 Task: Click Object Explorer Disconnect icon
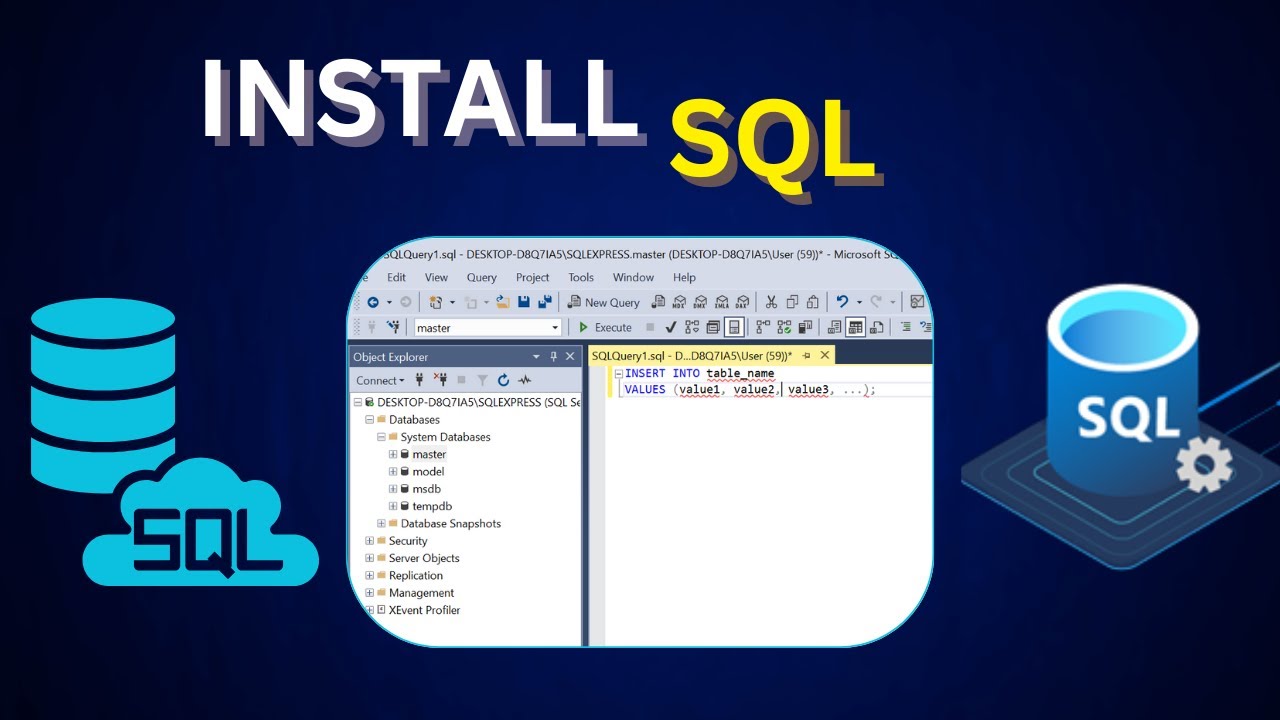[441, 380]
